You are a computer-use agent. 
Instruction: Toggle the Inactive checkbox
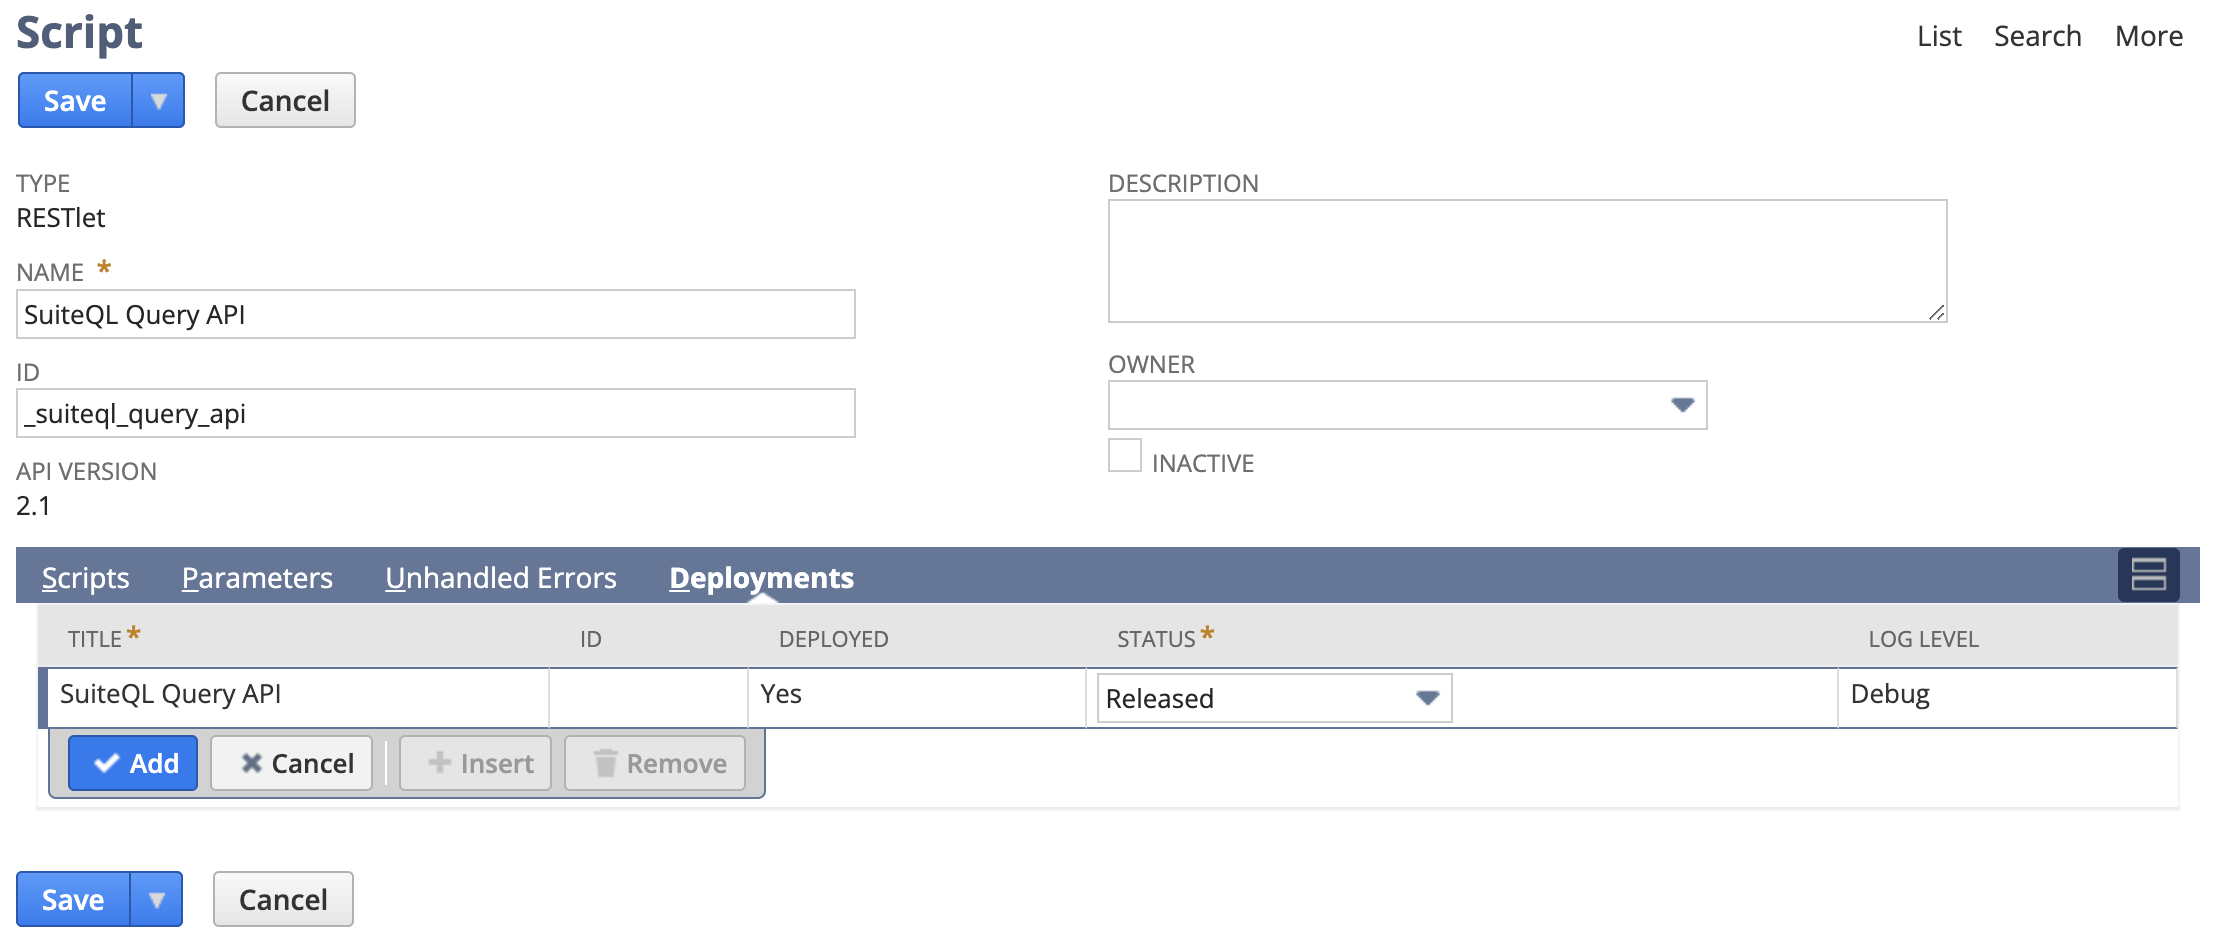tap(1125, 456)
